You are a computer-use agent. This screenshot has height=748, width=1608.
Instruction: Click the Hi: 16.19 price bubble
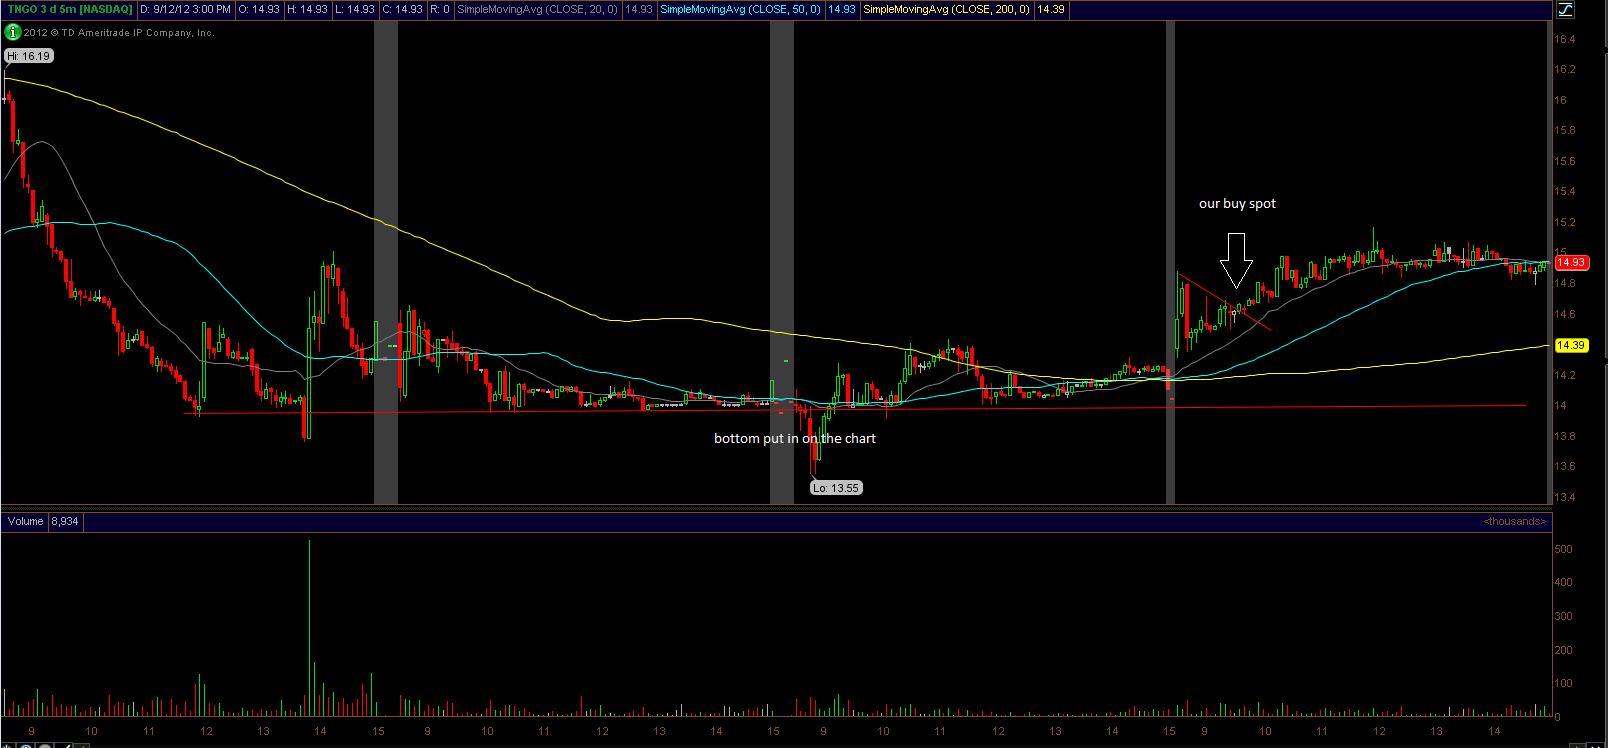click(x=29, y=56)
